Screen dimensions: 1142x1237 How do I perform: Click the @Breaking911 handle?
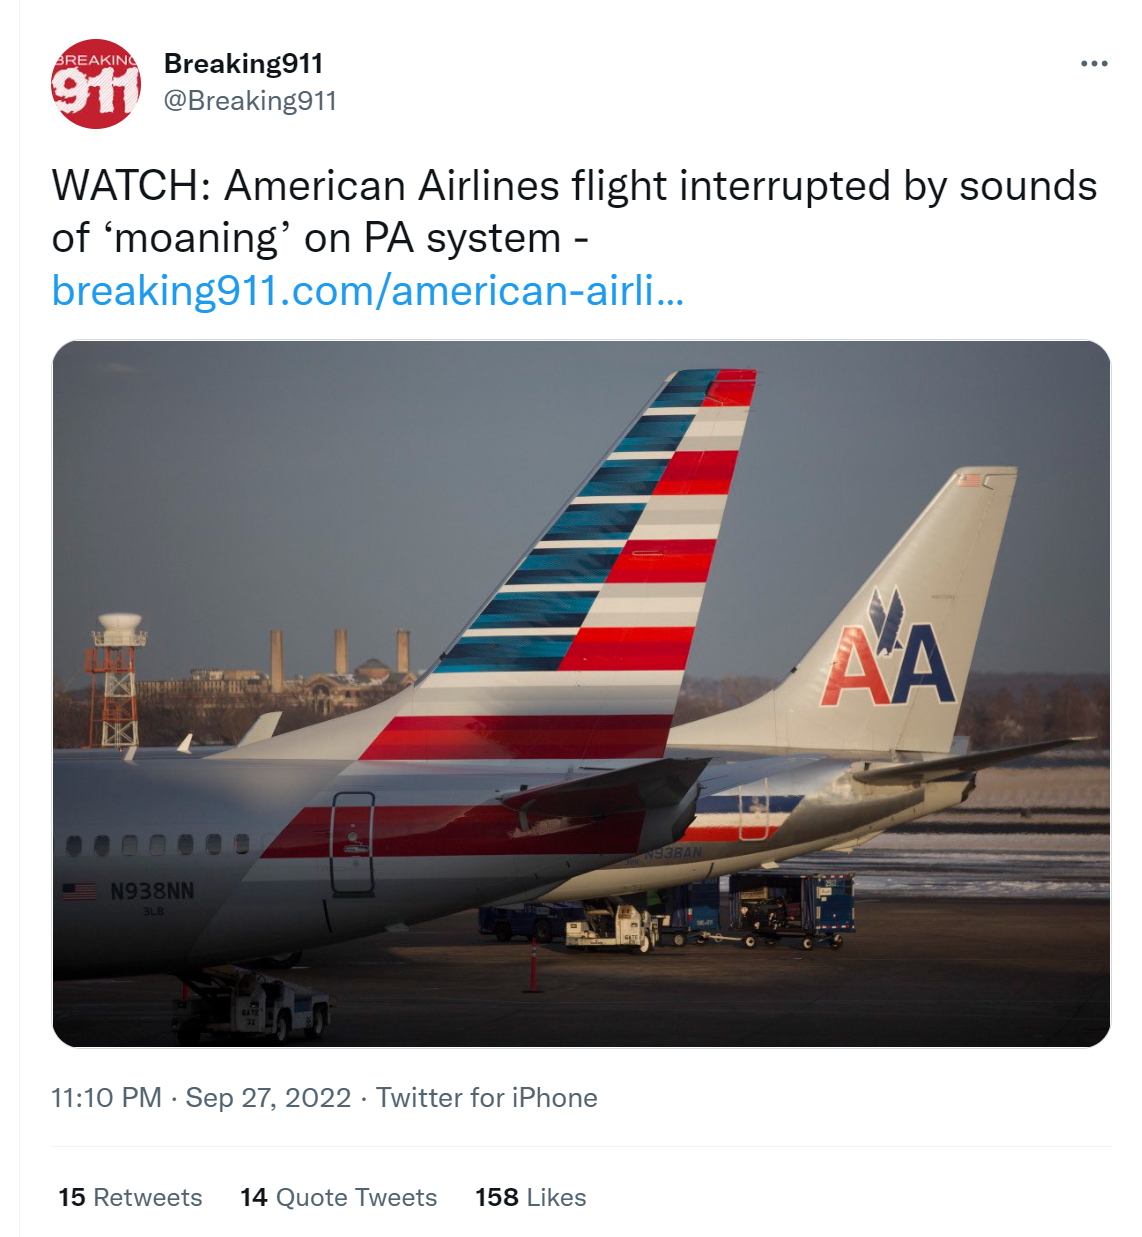(x=250, y=101)
